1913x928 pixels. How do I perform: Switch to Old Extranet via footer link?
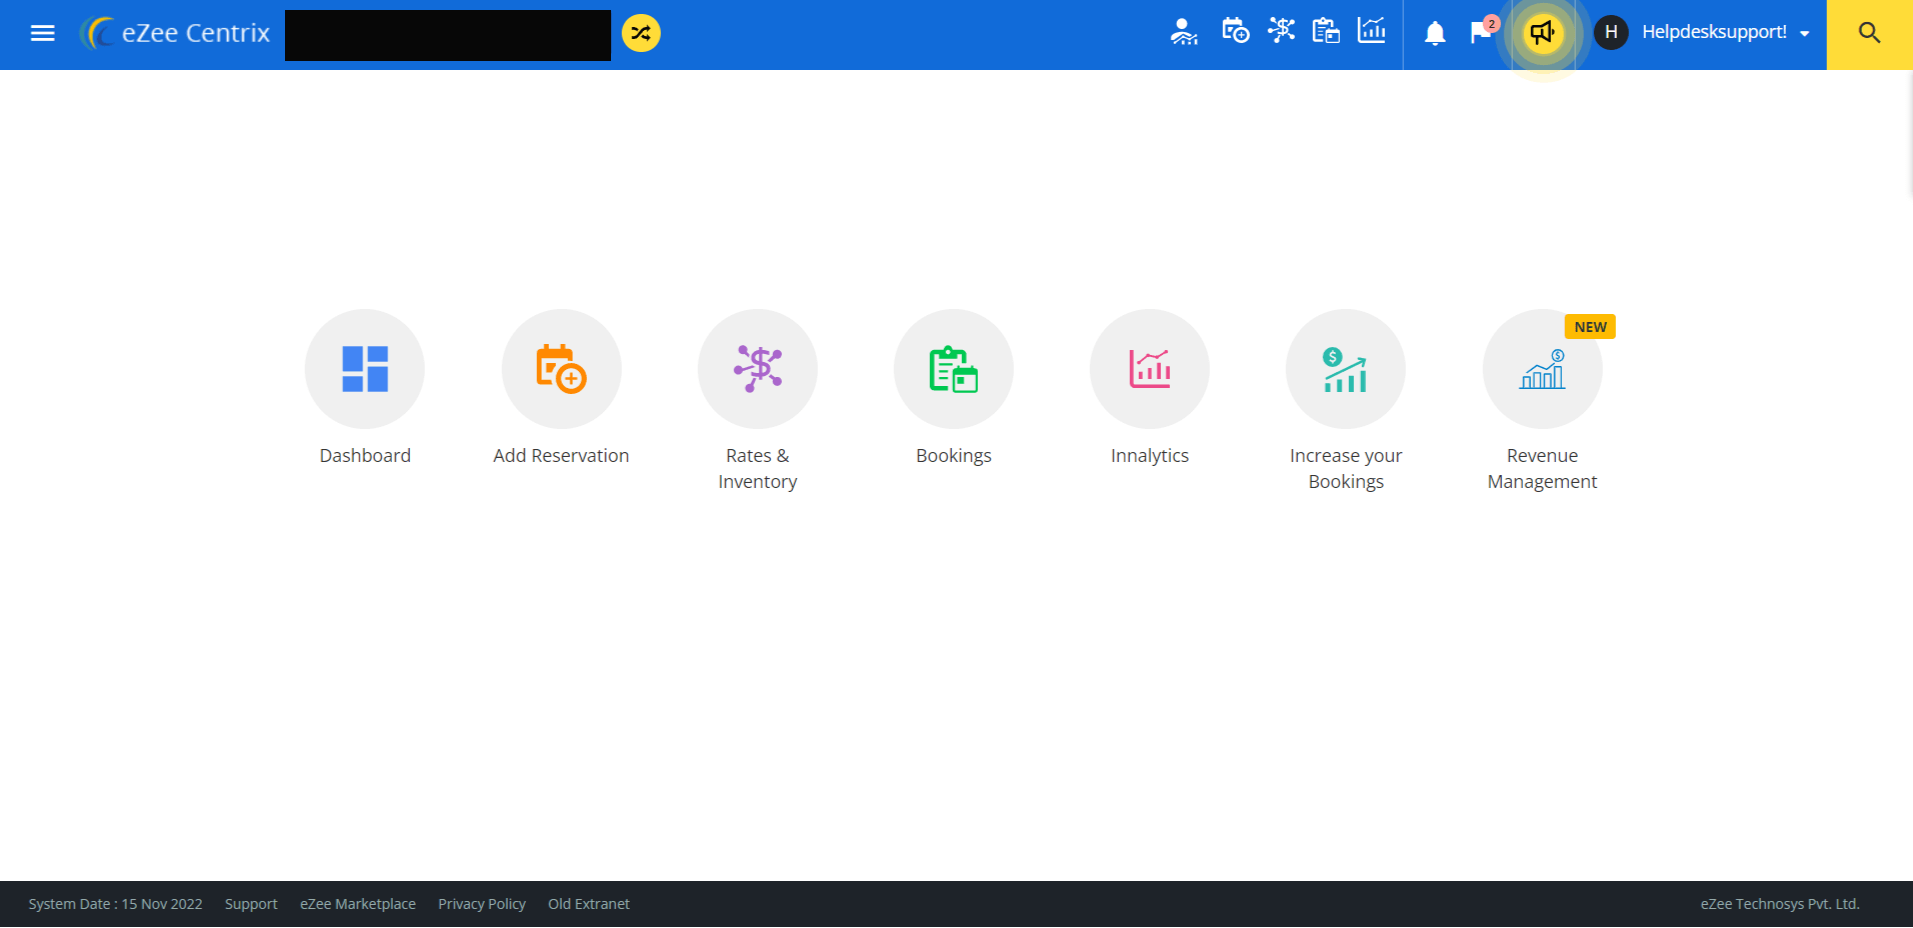[589, 904]
